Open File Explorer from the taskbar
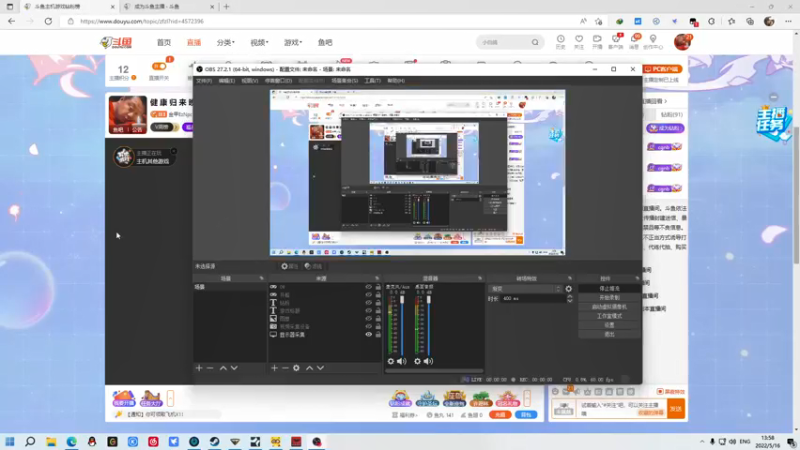Viewport: 800px width, 450px height. pos(51,441)
